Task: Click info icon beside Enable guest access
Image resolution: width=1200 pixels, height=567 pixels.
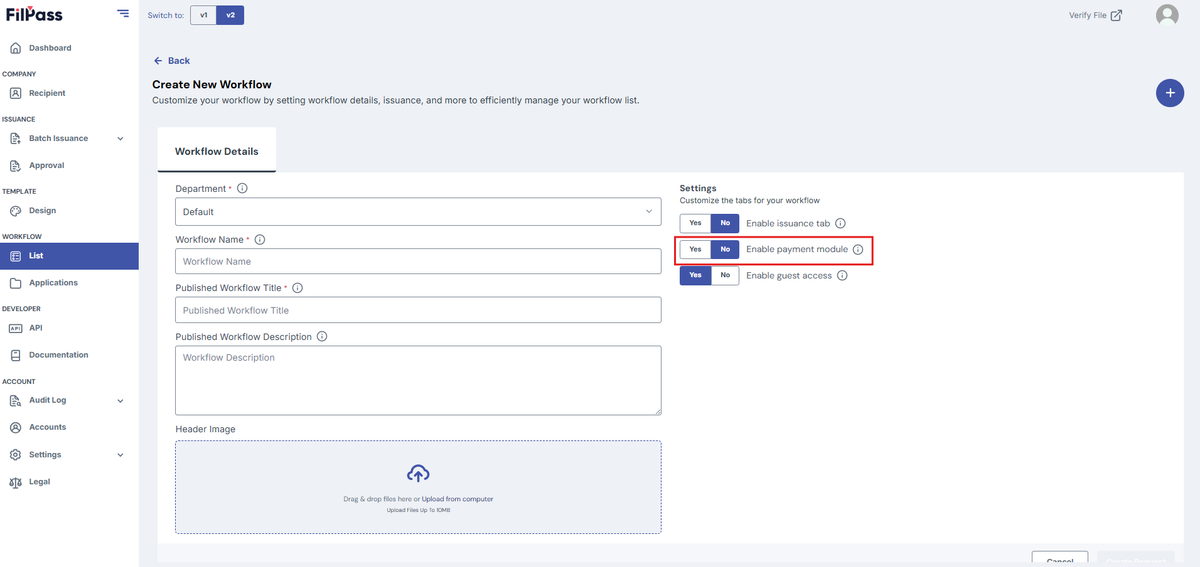Action: tap(842, 276)
